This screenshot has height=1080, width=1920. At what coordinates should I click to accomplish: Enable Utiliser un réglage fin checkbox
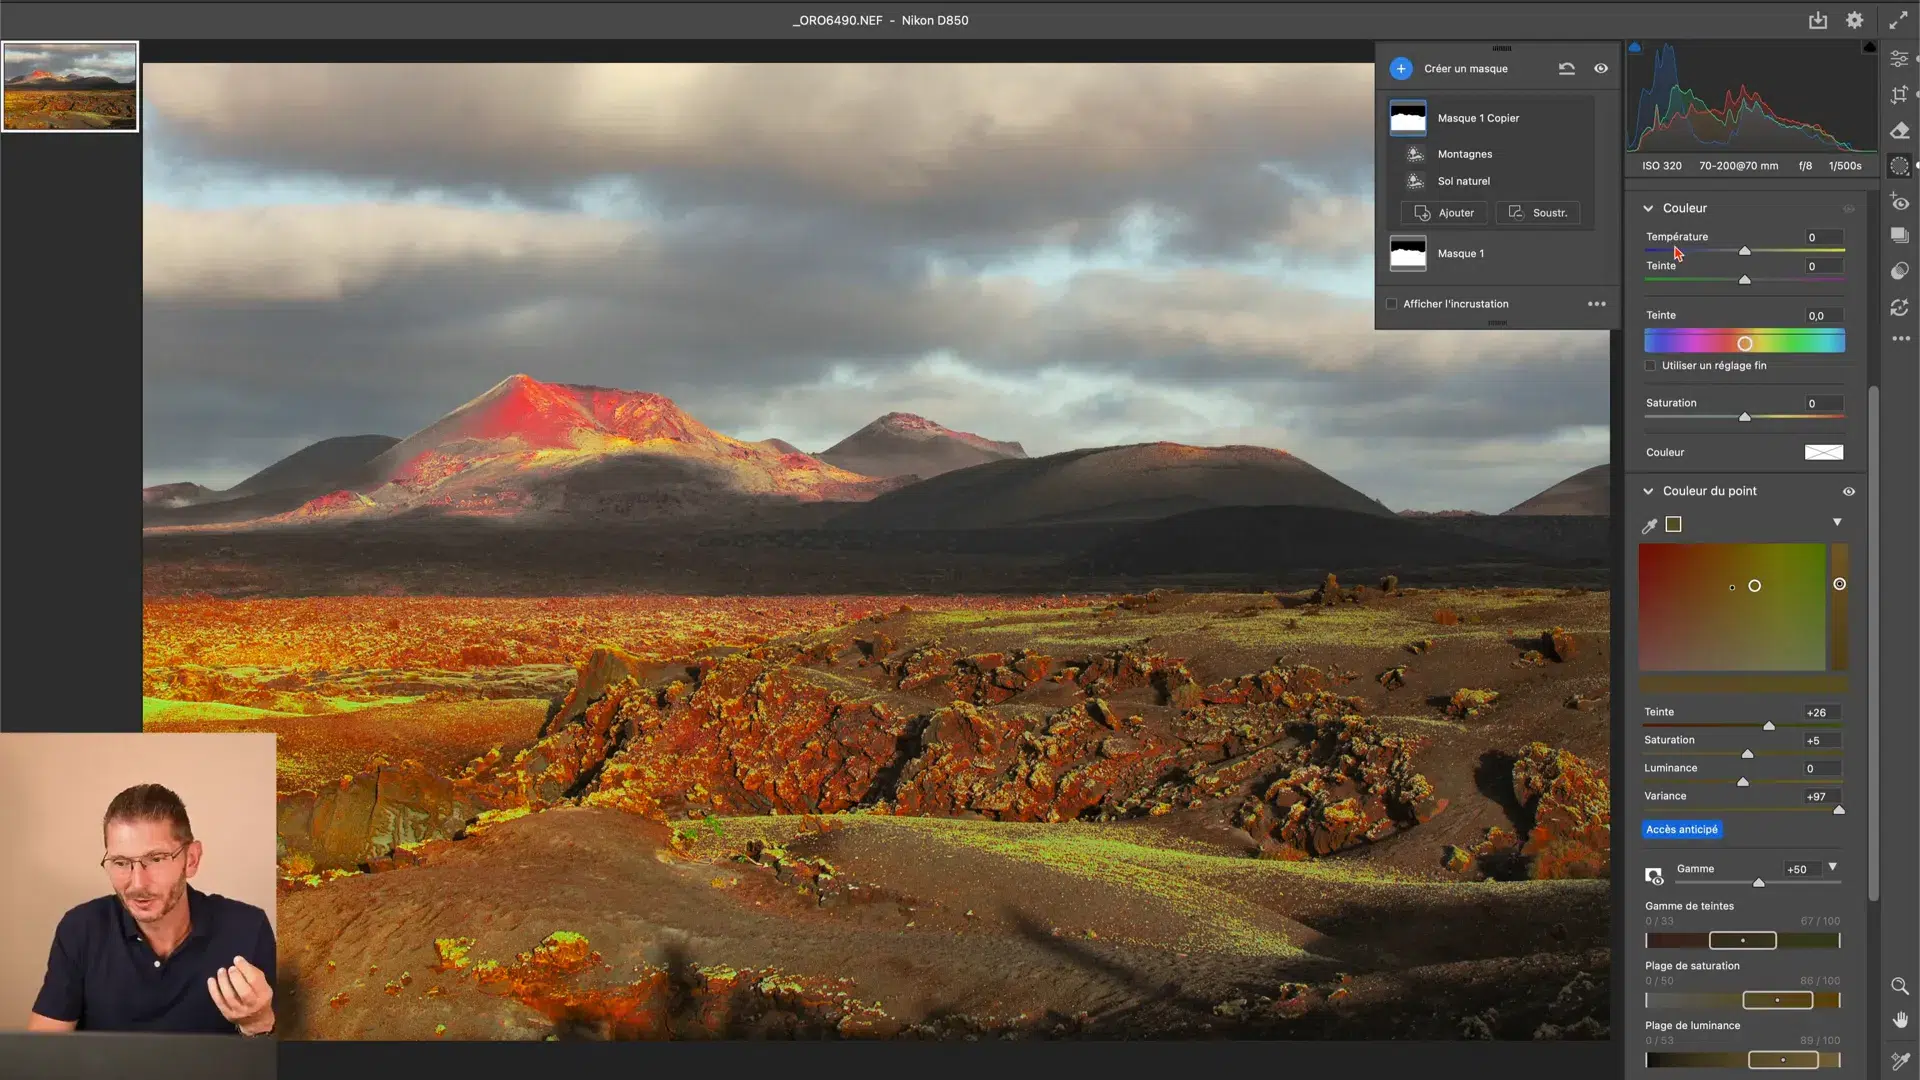point(1651,366)
